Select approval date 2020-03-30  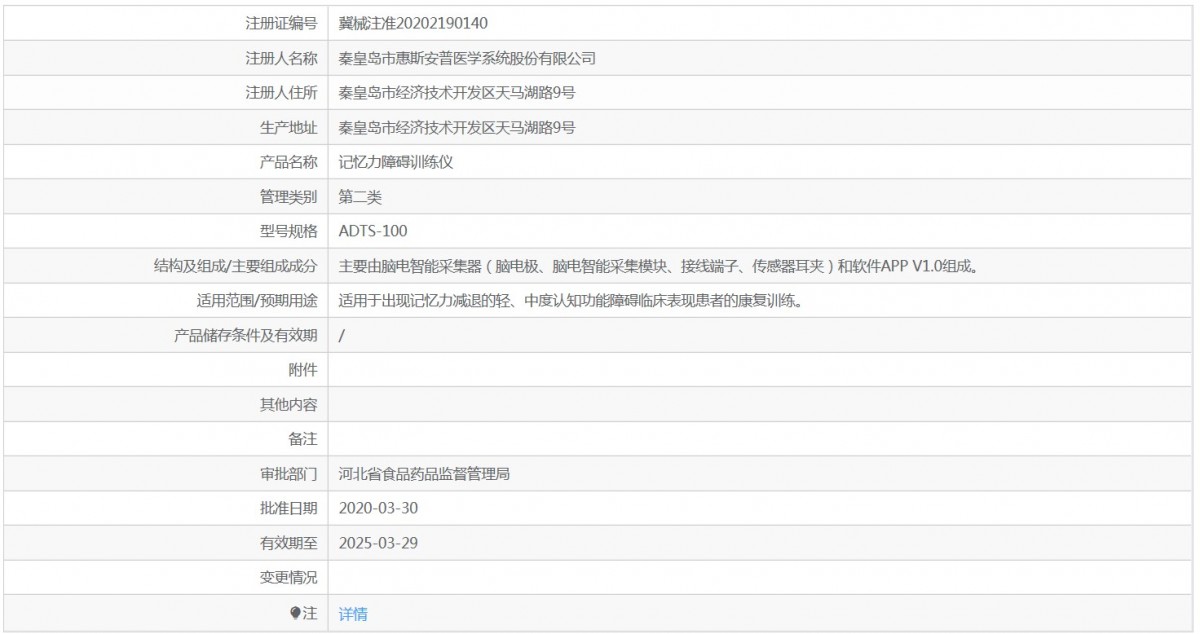click(x=378, y=508)
